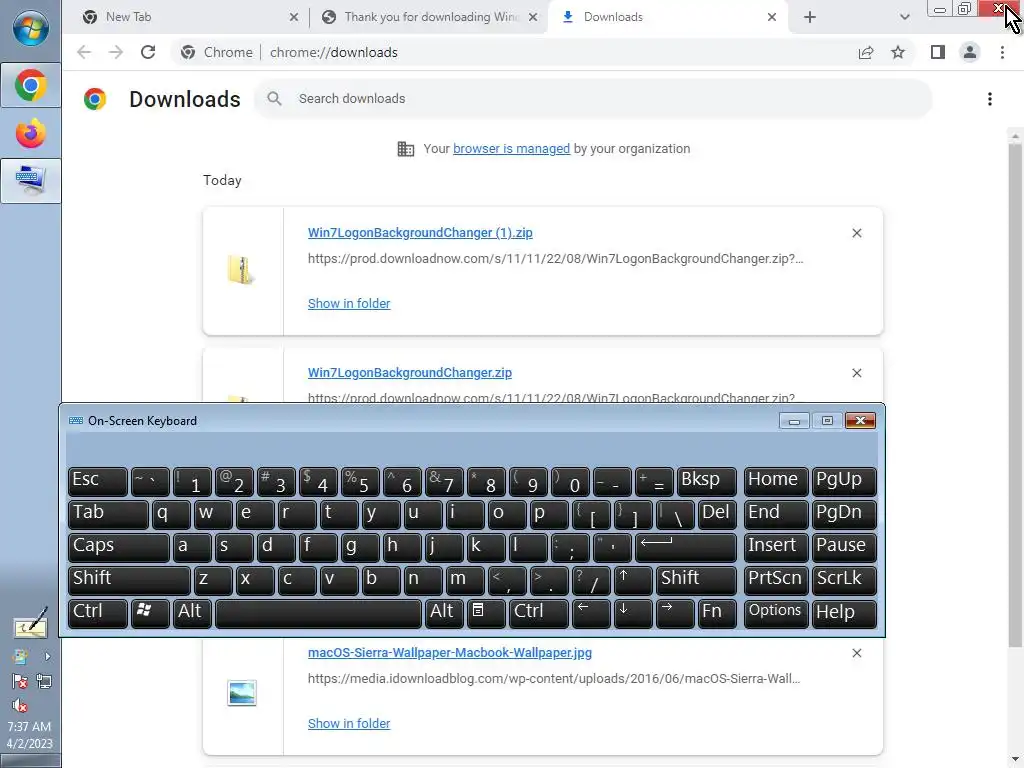This screenshot has height=768, width=1024.
Task: Click the Tab key on On-Screen Keyboard
Action: (x=108, y=514)
